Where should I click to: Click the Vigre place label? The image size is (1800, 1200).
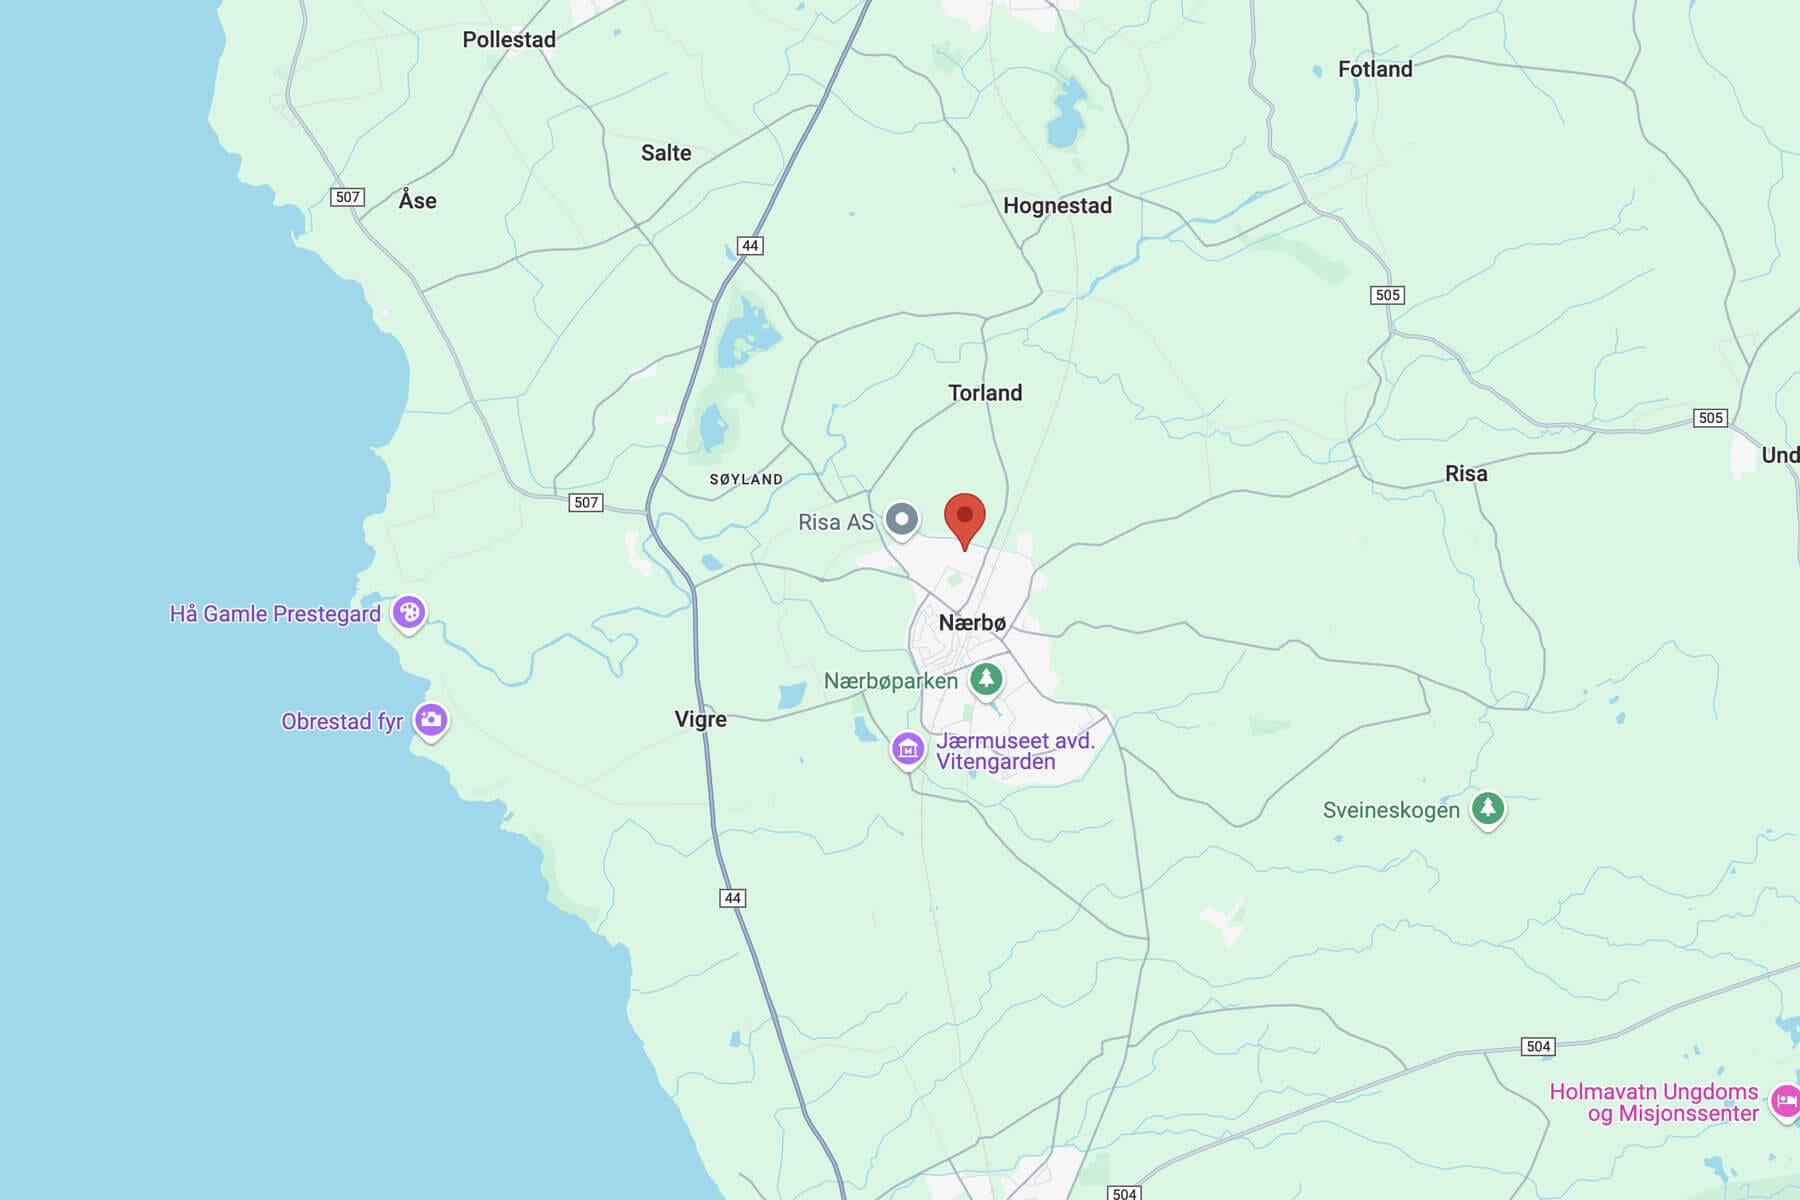[x=700, y=719]
